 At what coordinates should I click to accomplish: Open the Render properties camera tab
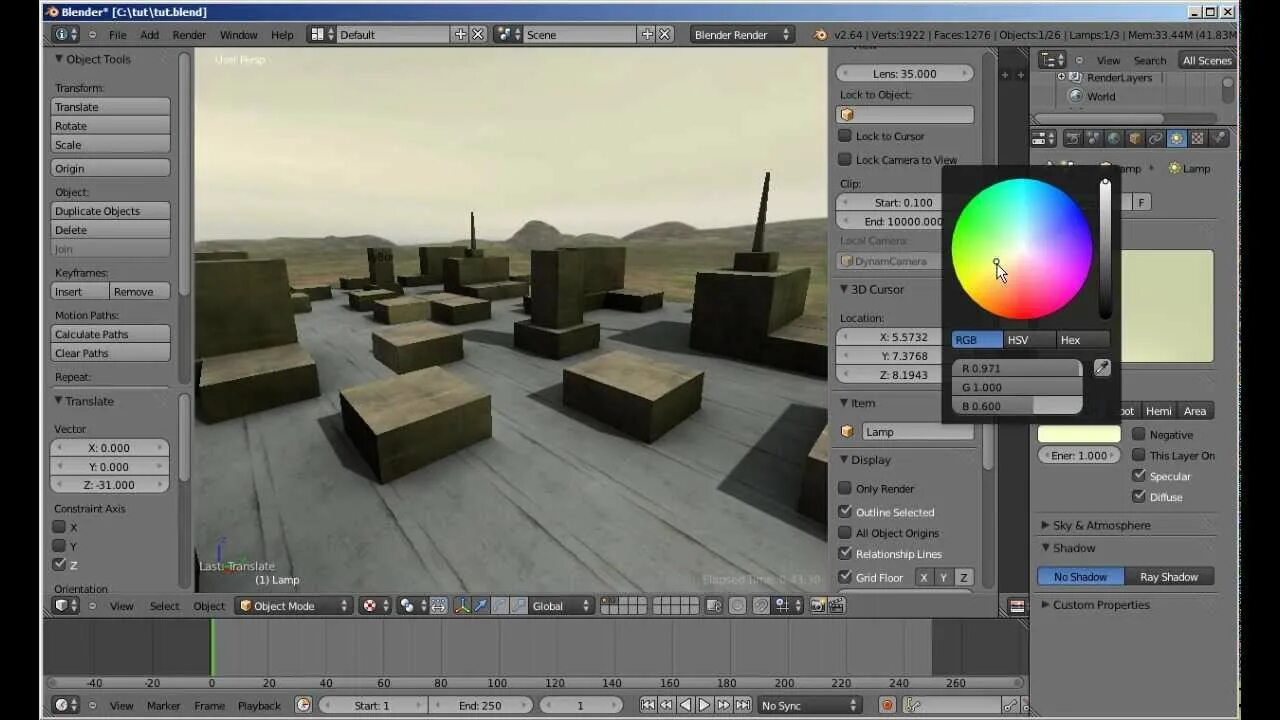coord(1072,139)
